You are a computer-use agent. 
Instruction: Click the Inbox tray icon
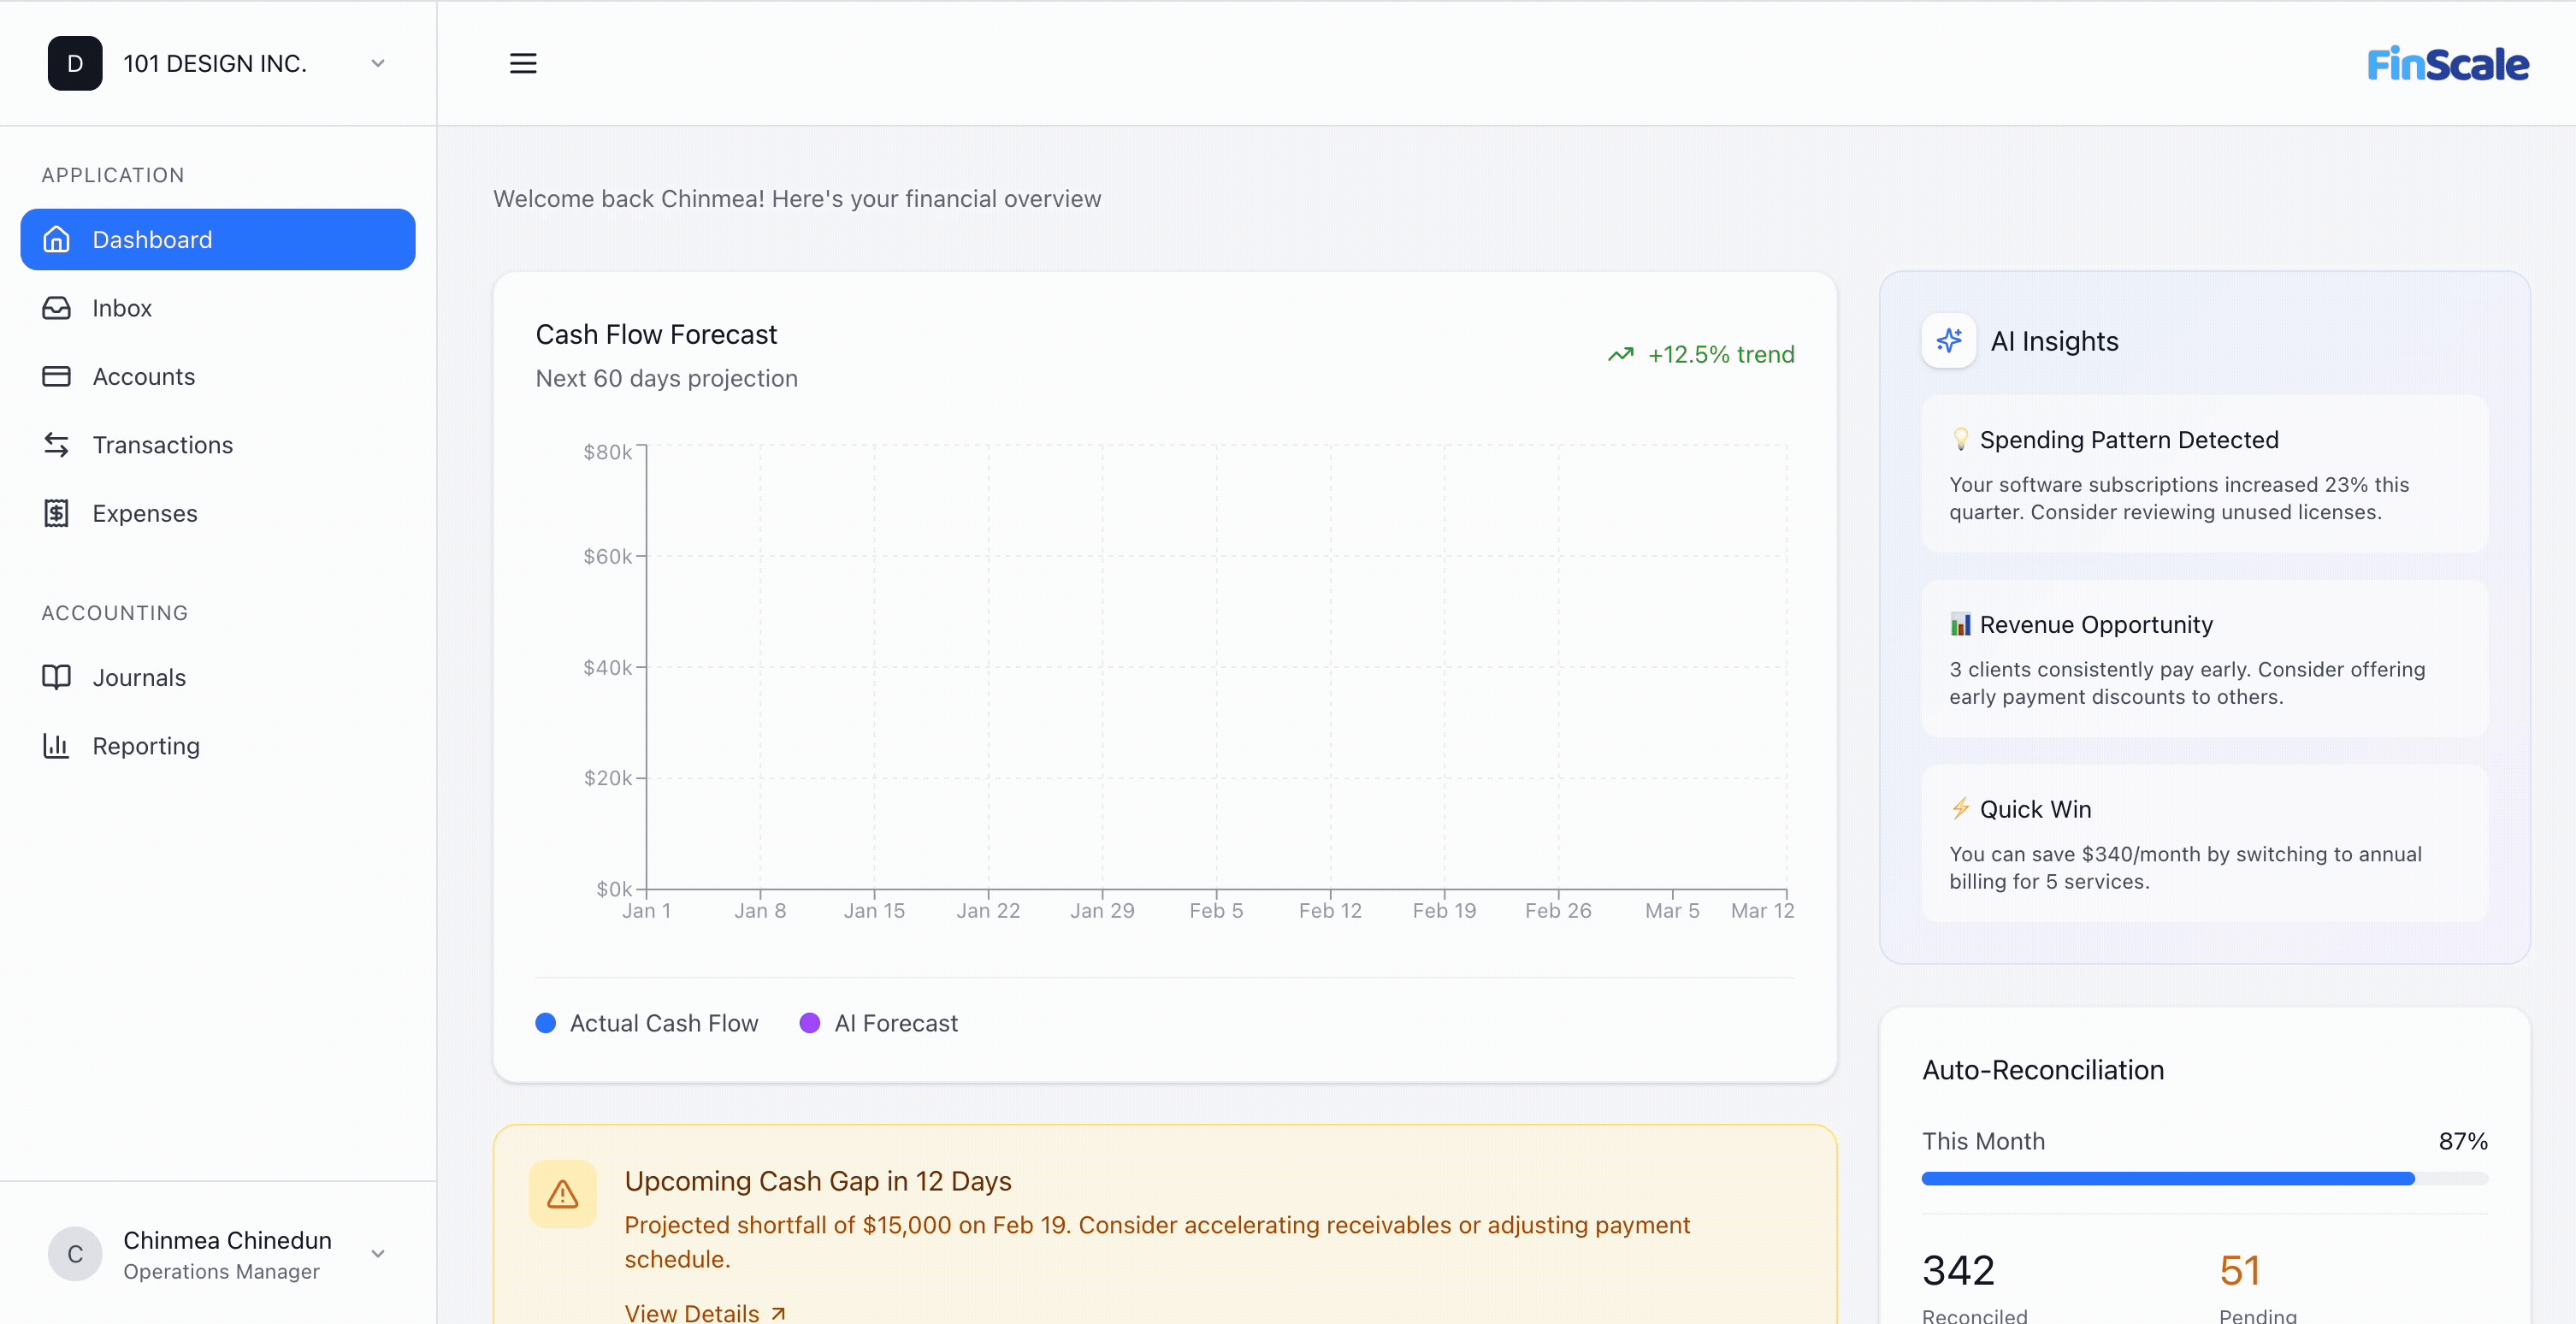coord(56,308)
